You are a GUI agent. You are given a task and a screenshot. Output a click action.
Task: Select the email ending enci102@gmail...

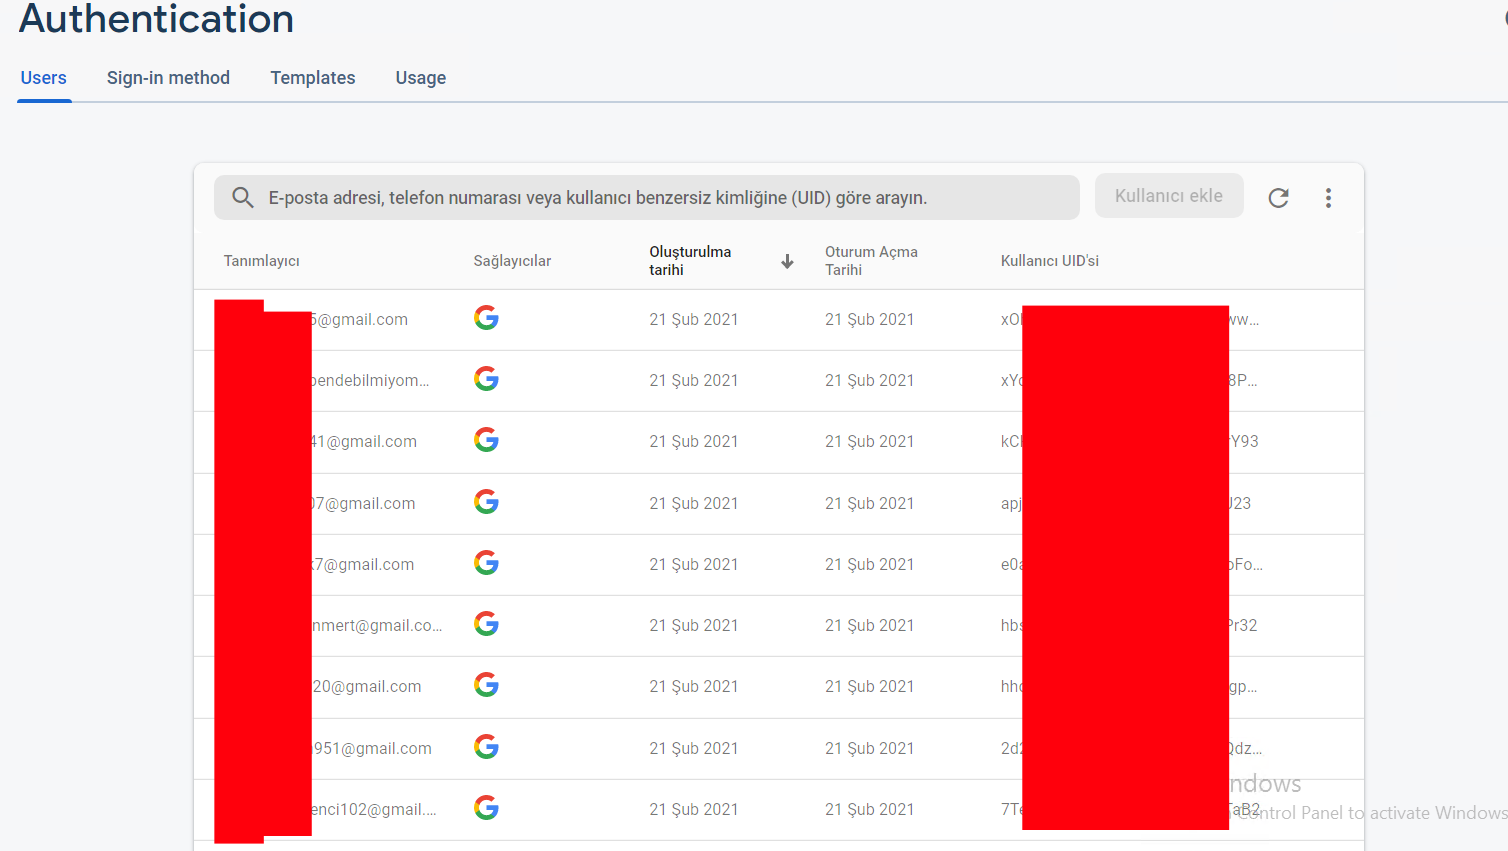pyautogui.click(x=374, y=810)
